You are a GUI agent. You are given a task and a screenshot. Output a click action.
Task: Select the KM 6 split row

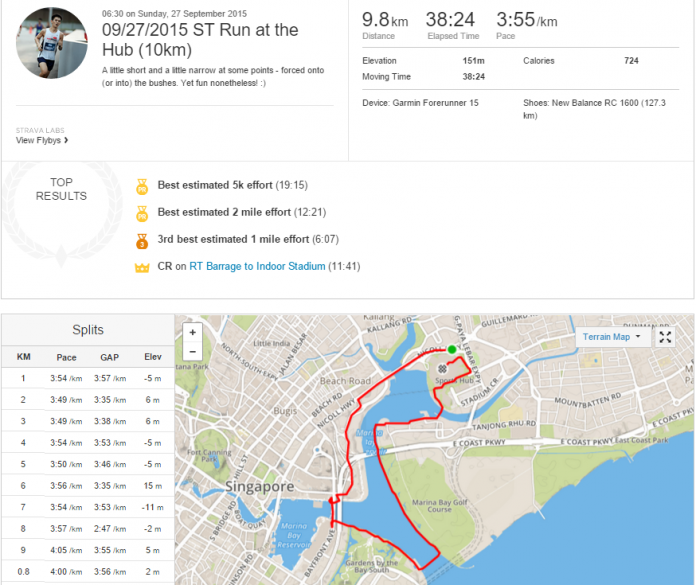coord(87,486)
